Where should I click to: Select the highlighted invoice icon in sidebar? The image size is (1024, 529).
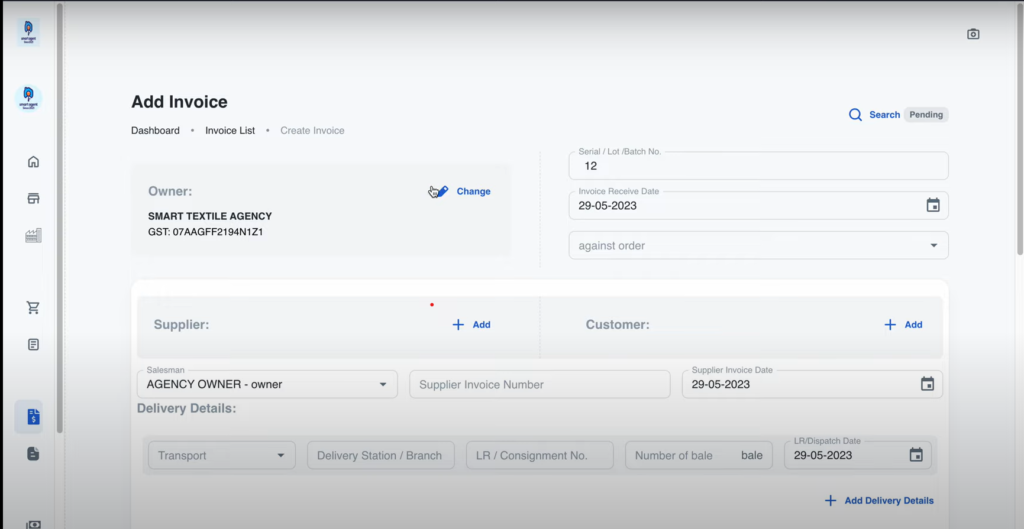(x=33, y=417)
